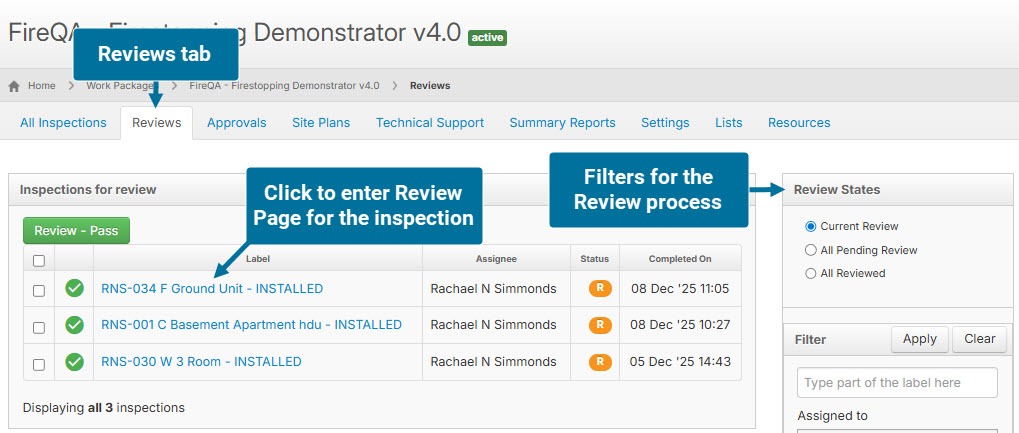Select the All Reviewed radio option
The width and height of the screenshot is (1019, 433).
tap(811, 273)
